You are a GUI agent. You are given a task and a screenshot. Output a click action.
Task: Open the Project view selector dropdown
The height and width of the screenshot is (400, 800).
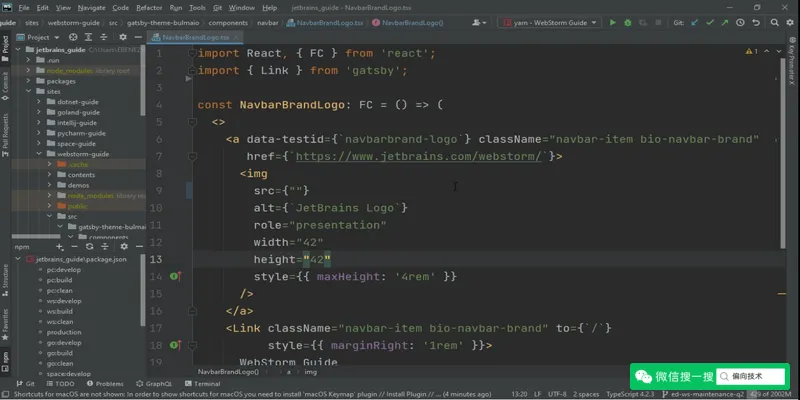(39, 37)
